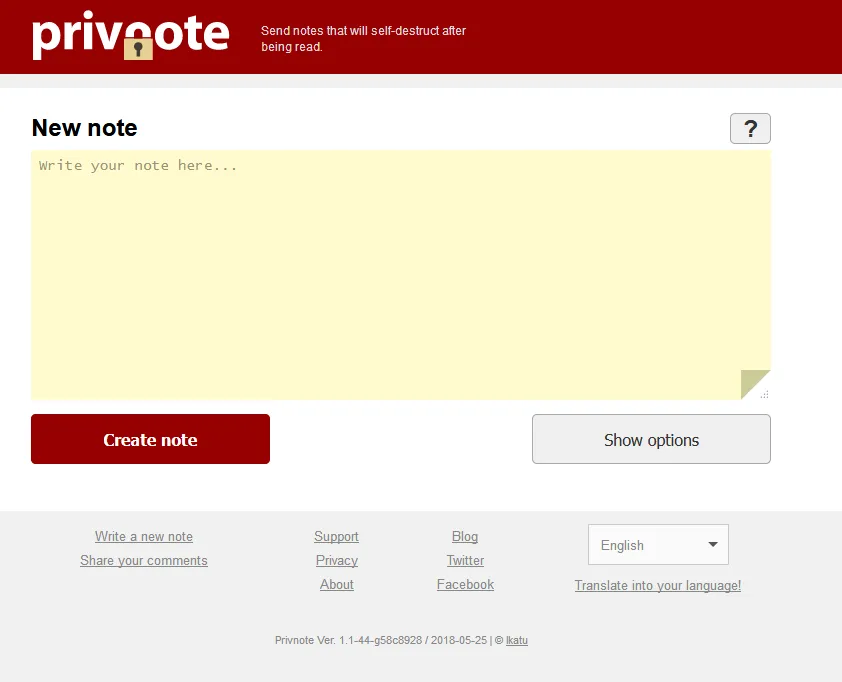Click Translate into your language link

(x=658, y=585)
